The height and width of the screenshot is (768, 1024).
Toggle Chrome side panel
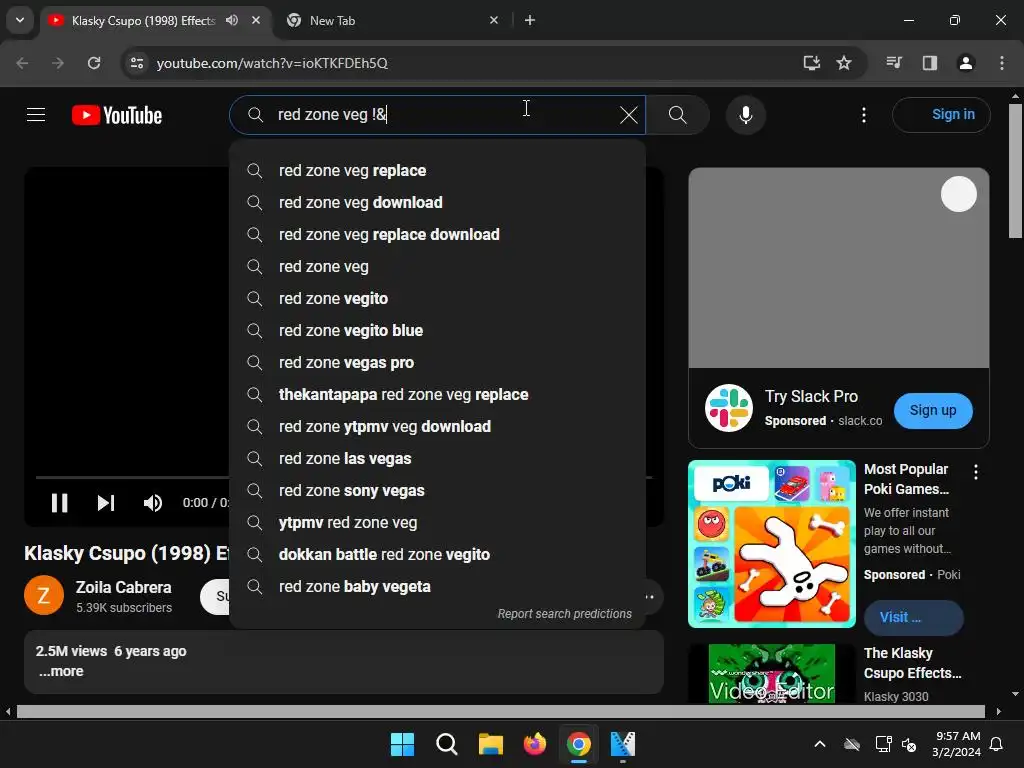tap(929, 63)
